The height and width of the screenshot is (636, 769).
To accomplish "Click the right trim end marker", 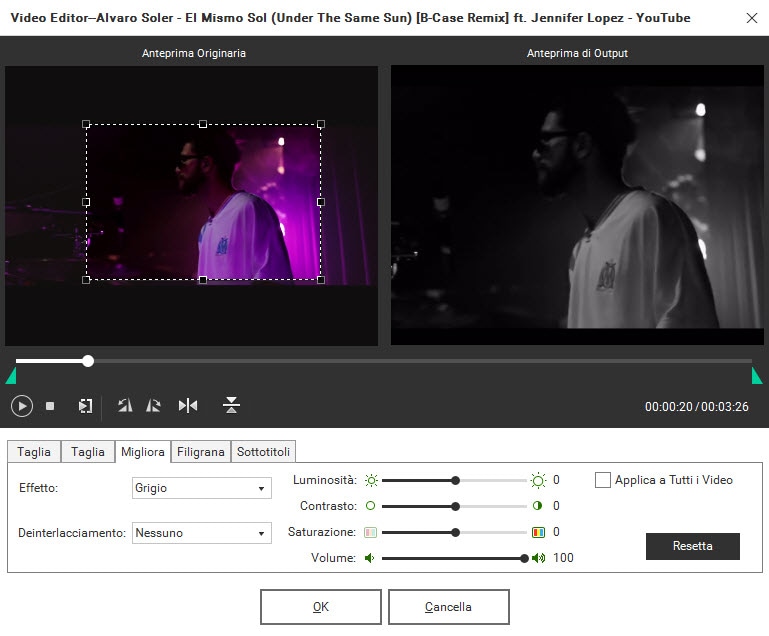I will click(x=757, y=376).
